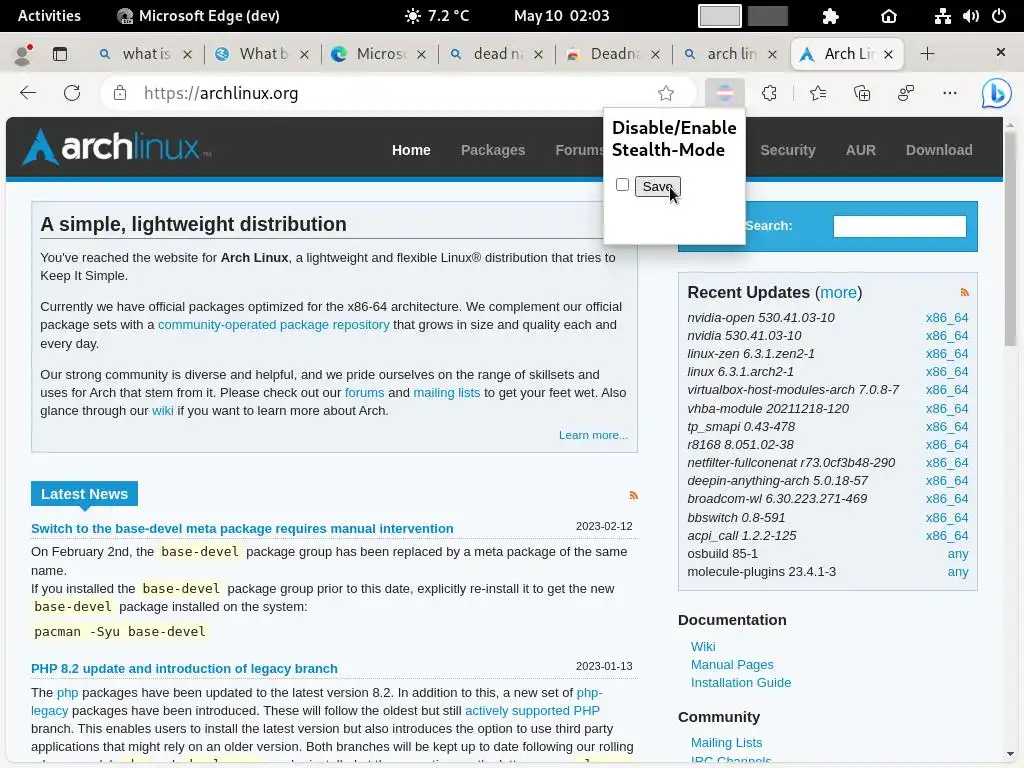1024x768 pixels.
Task: Open the Packages nav item
Action: point(492,150)
